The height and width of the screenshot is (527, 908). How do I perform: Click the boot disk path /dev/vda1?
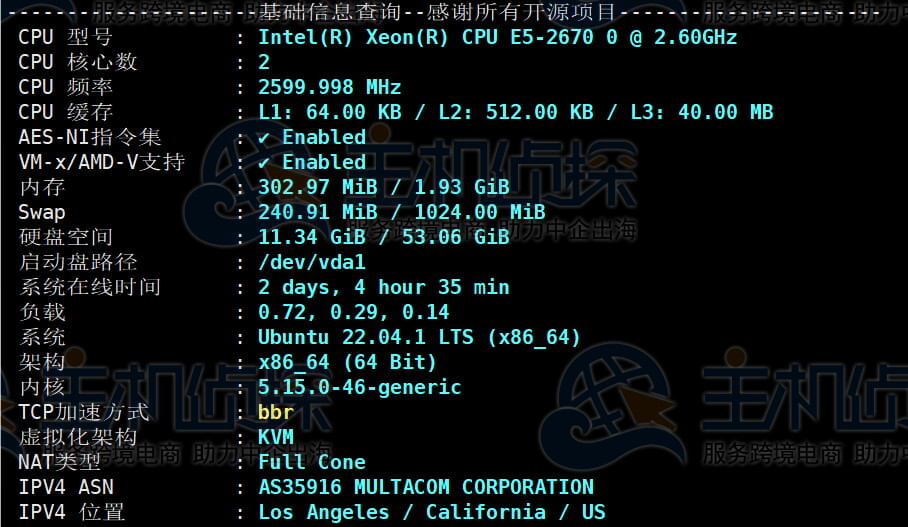pos(311,262)
